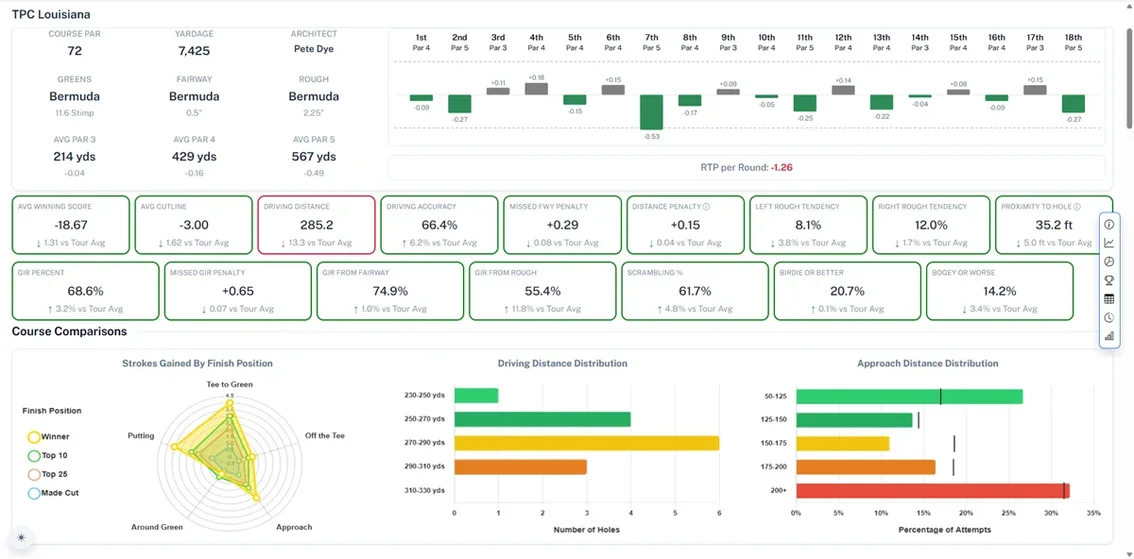This screenshot has height=559, width=1134.
Task: Open the line chart icon in the sidebar
Action: 1109,243
